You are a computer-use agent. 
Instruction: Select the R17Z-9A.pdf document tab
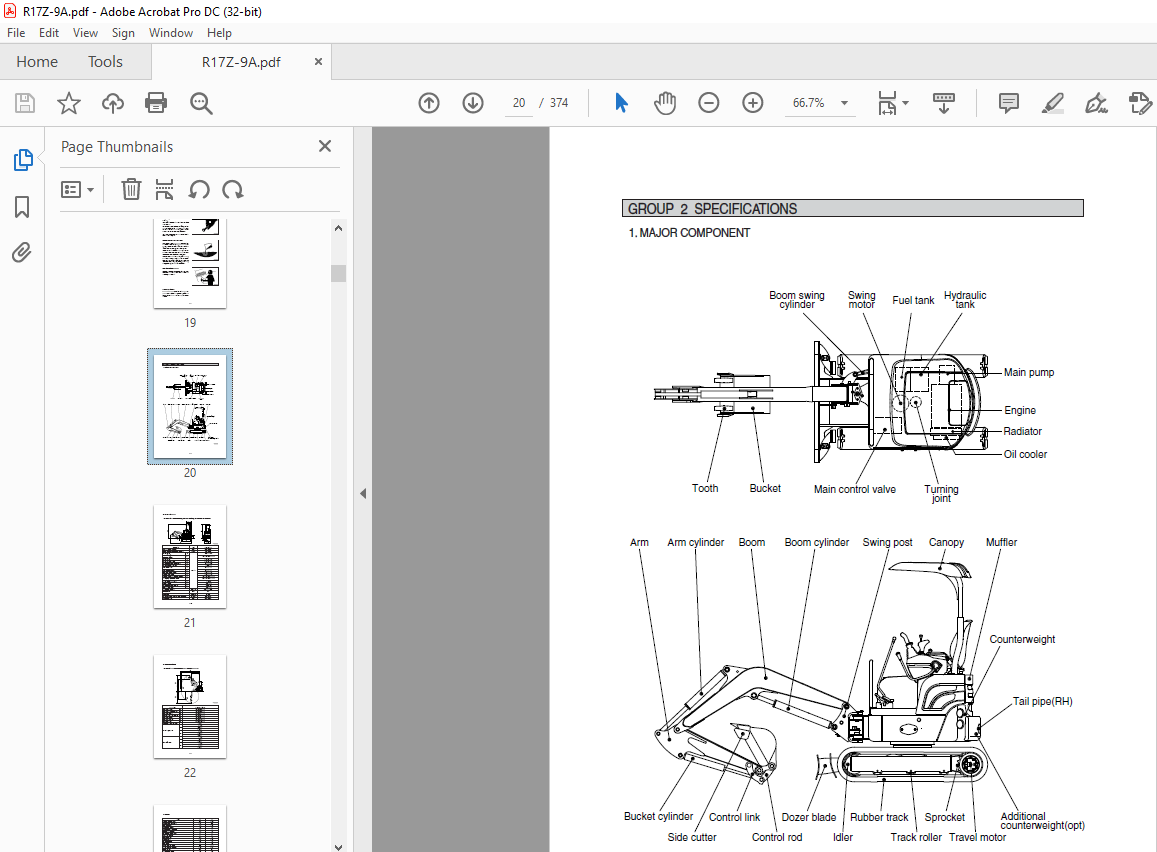(241, 62)
